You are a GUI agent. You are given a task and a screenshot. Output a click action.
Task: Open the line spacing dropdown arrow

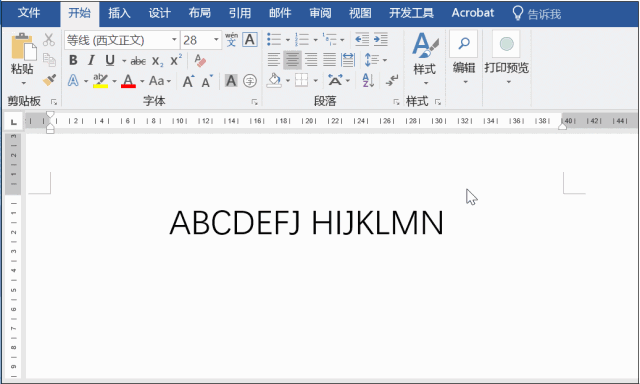tap(385, 60)
